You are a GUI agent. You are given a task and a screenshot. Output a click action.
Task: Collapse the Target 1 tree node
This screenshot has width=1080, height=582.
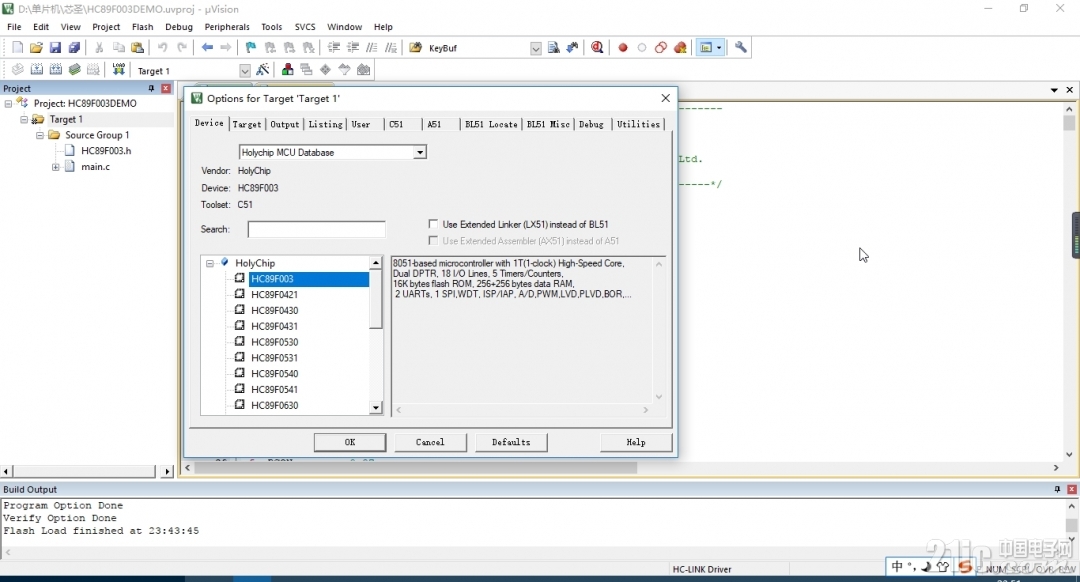point(24,119)
